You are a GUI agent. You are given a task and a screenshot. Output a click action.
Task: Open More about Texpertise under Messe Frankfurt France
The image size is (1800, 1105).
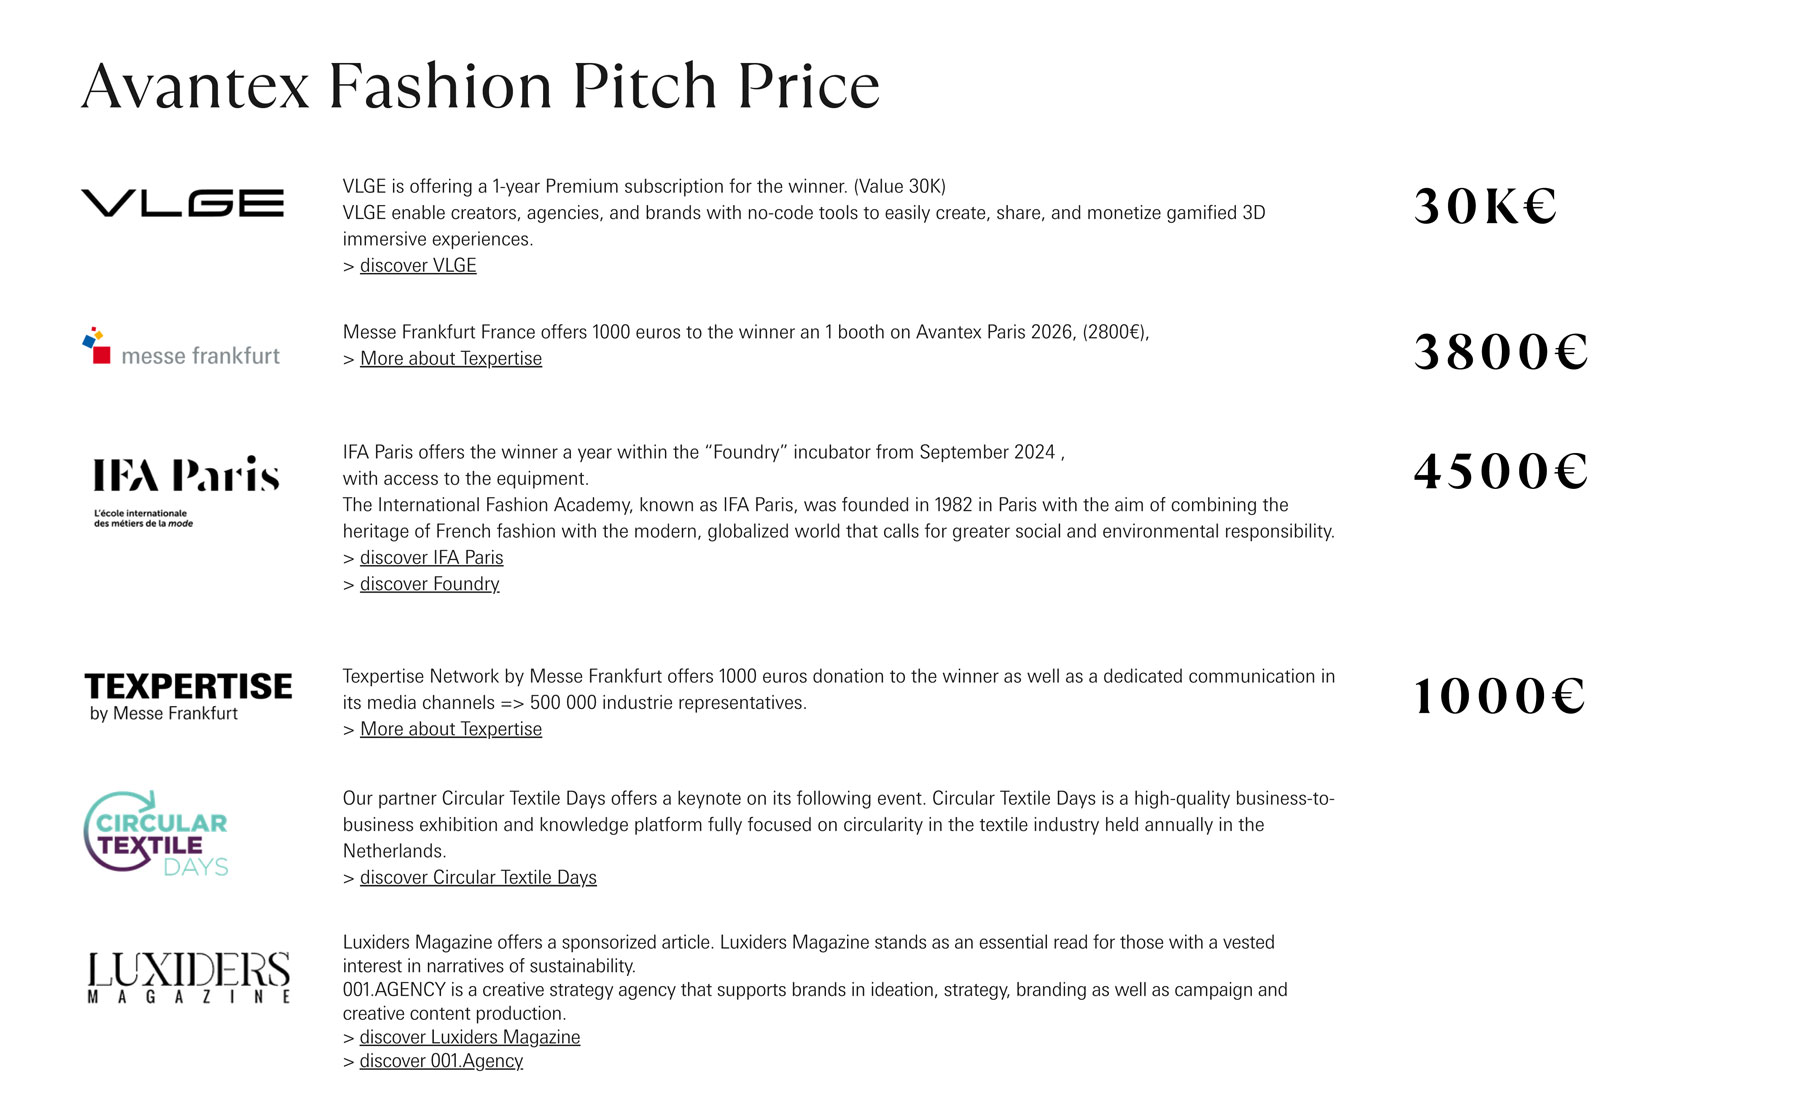click(x=451, y=358)
